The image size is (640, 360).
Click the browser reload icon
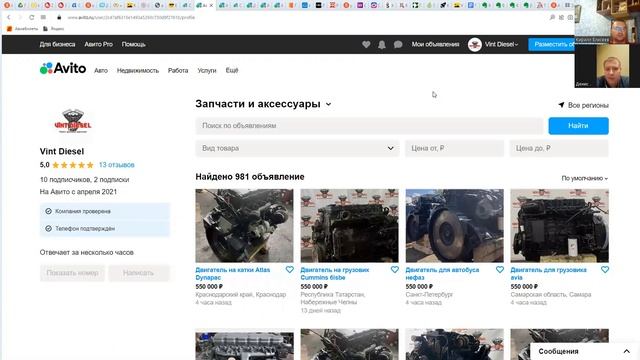31,18
